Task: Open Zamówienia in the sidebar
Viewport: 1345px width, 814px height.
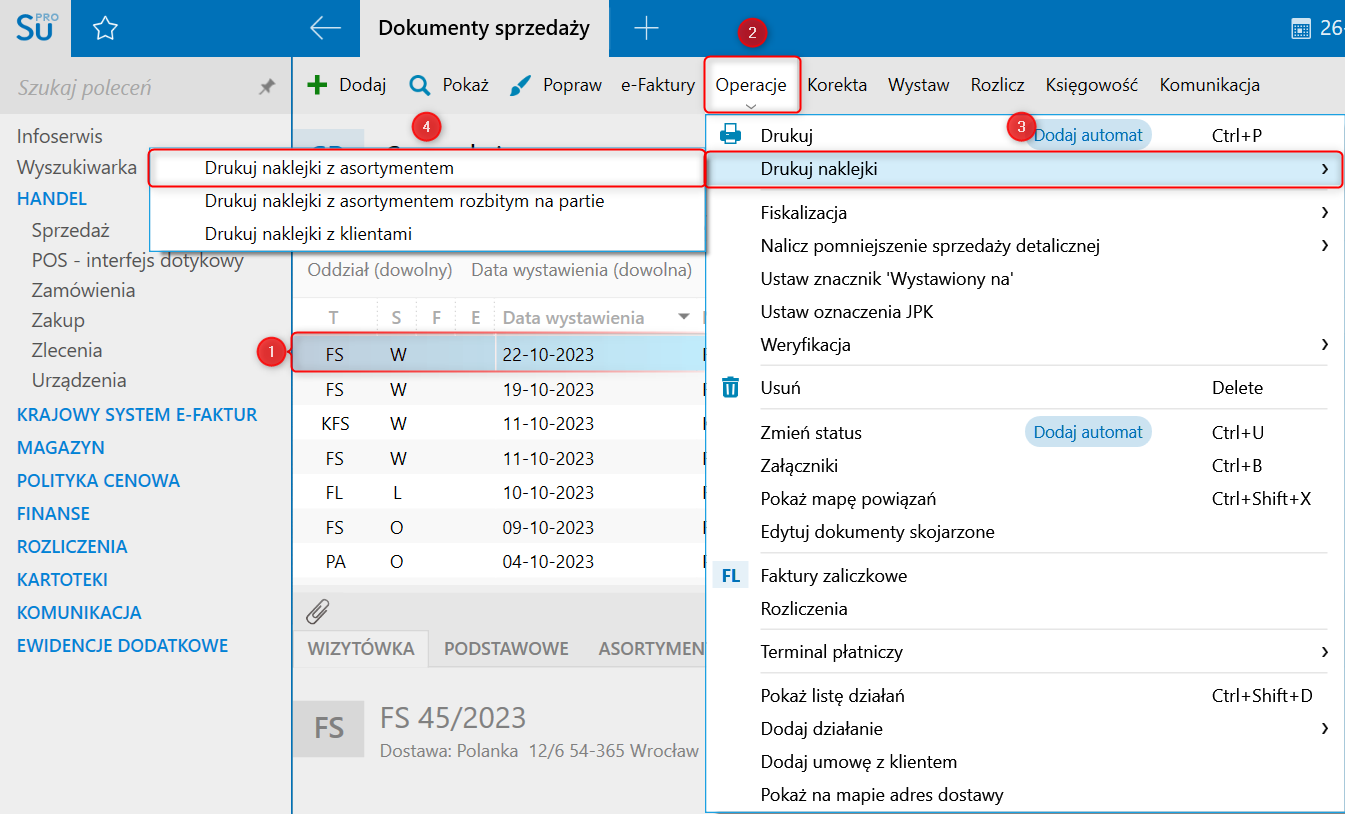Action: 83,290
